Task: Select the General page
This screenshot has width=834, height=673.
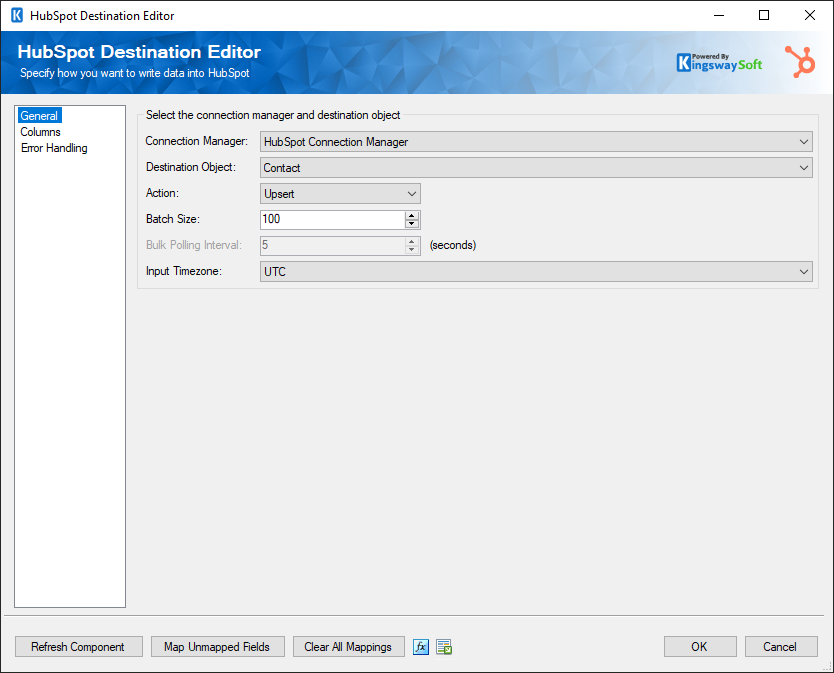Action: (39, 115)
